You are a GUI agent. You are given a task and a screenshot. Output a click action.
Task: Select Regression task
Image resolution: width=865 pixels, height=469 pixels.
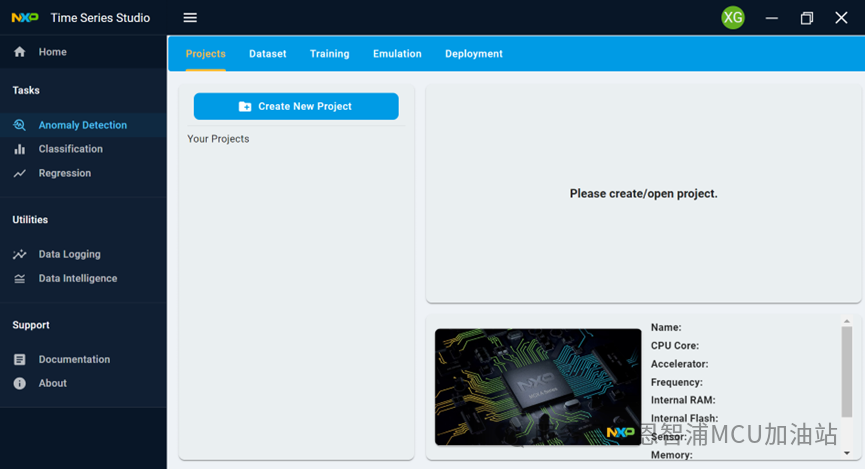[83, 173]
